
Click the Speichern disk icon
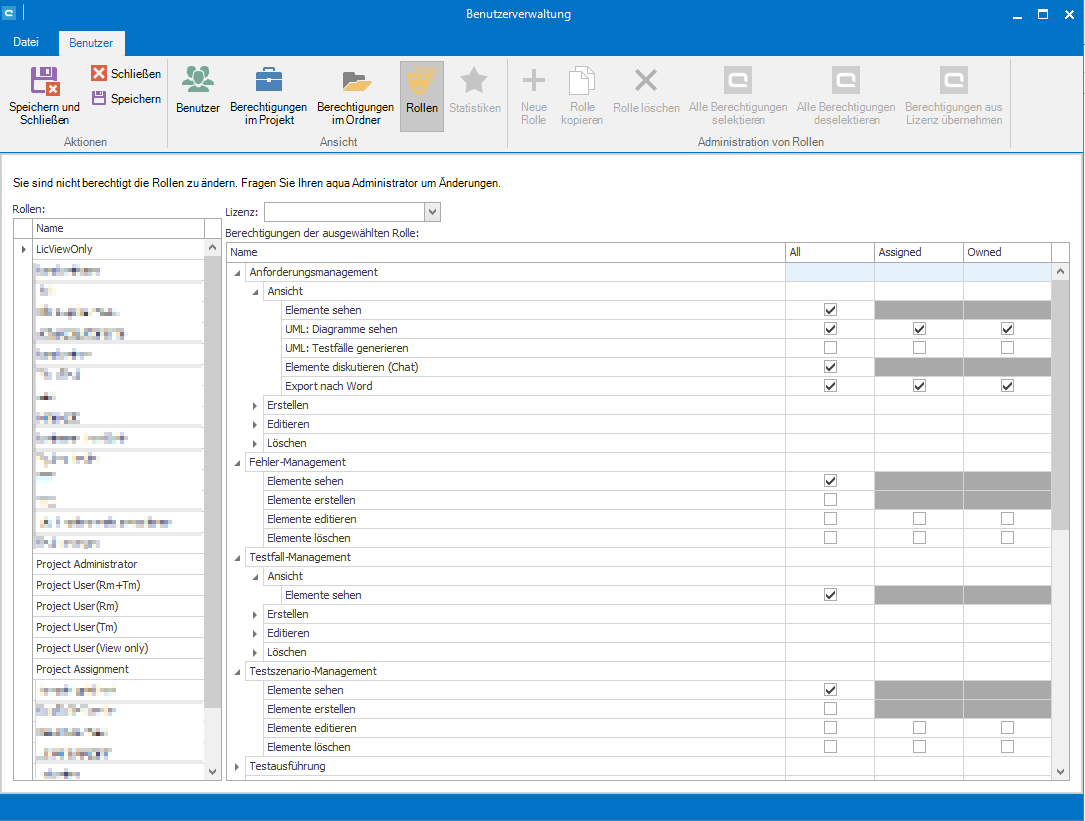[x=100, y=98]
